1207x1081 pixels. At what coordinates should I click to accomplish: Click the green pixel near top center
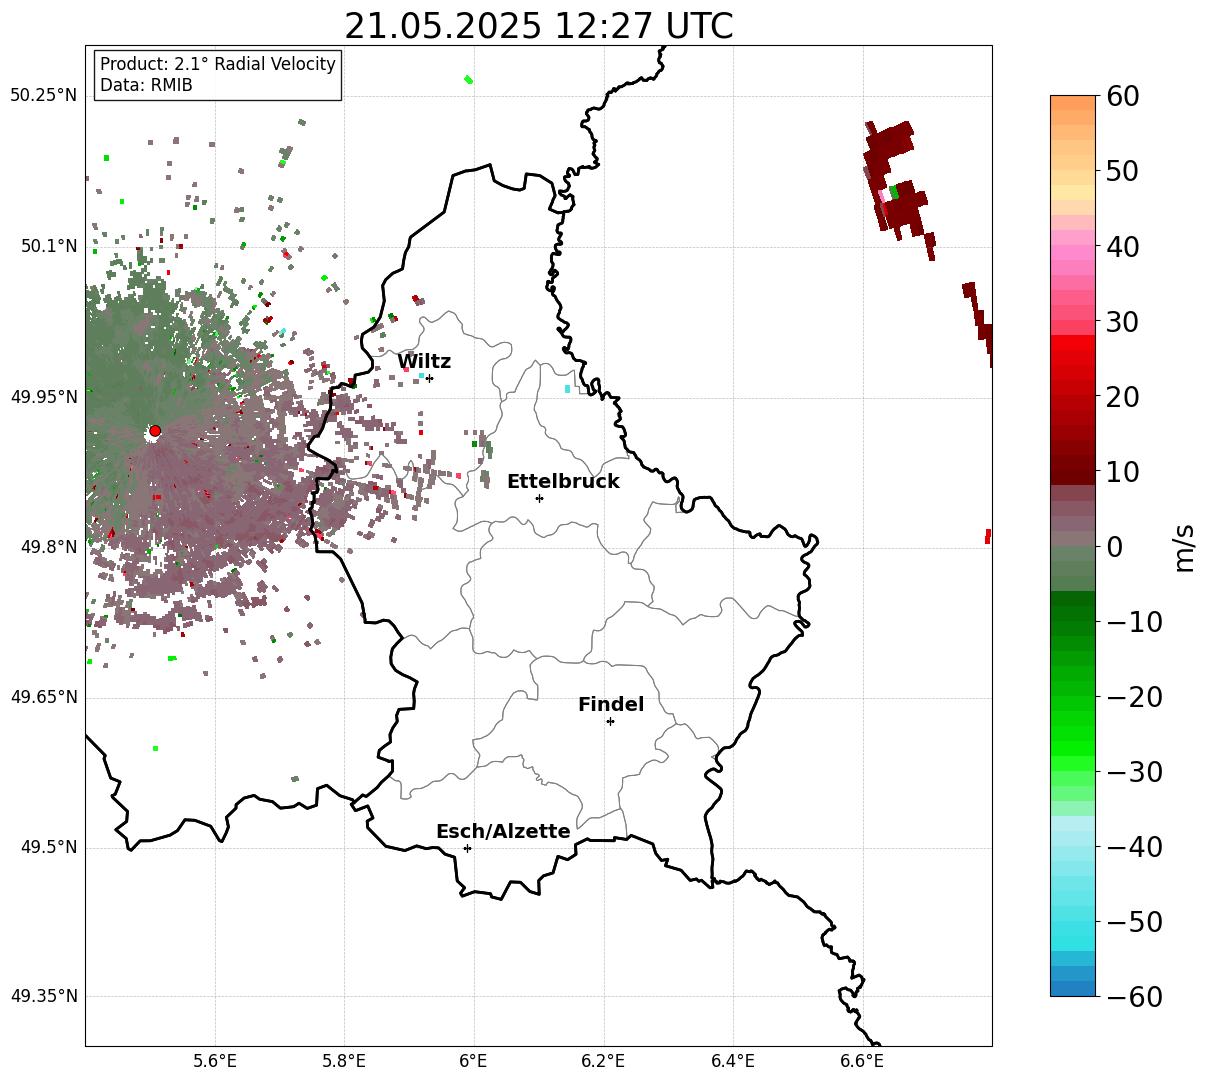[468, 80]
